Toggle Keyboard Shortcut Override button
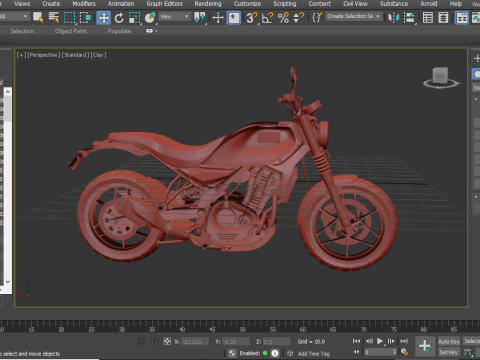 point(234,18)
